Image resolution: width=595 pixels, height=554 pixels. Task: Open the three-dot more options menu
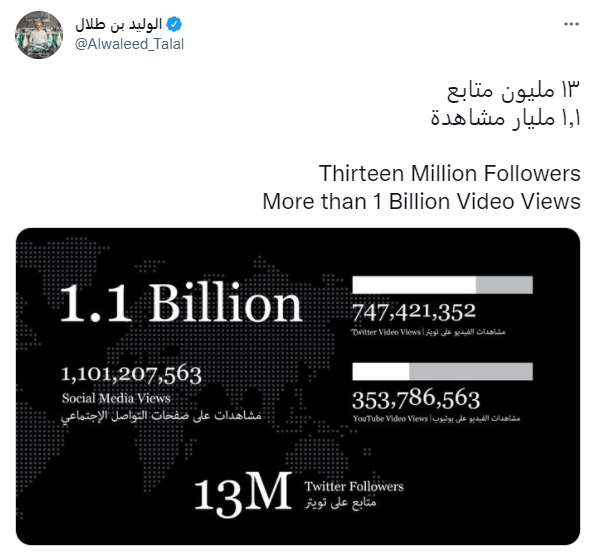pos(571,24)
